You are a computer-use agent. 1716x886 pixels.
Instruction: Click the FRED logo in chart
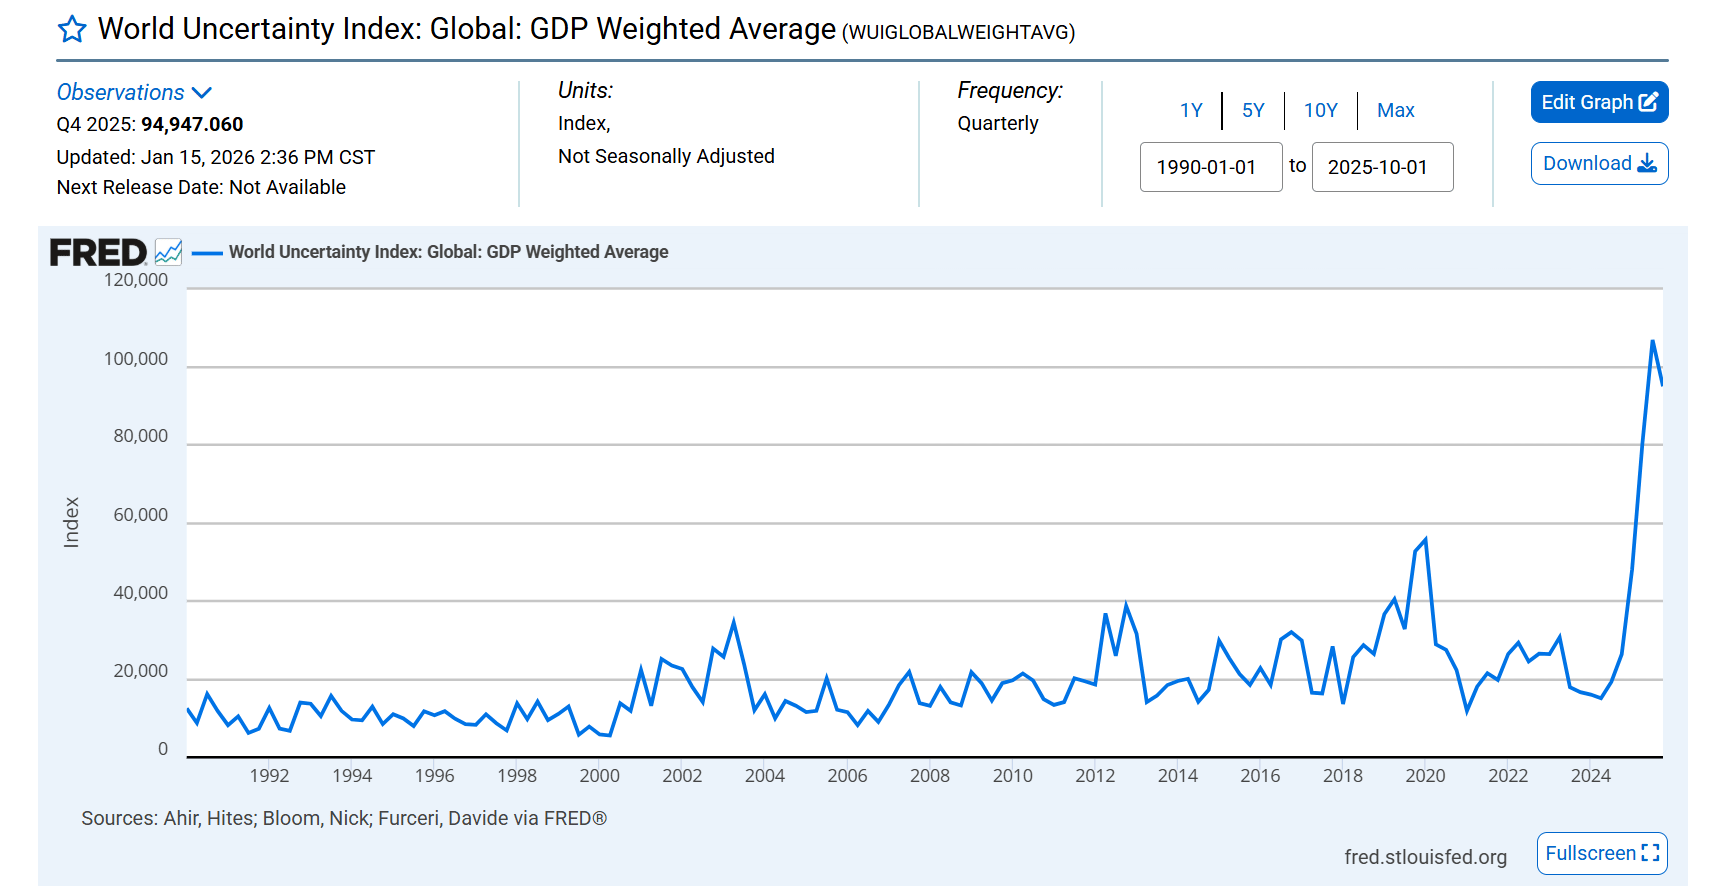click(x=98, y=253)
